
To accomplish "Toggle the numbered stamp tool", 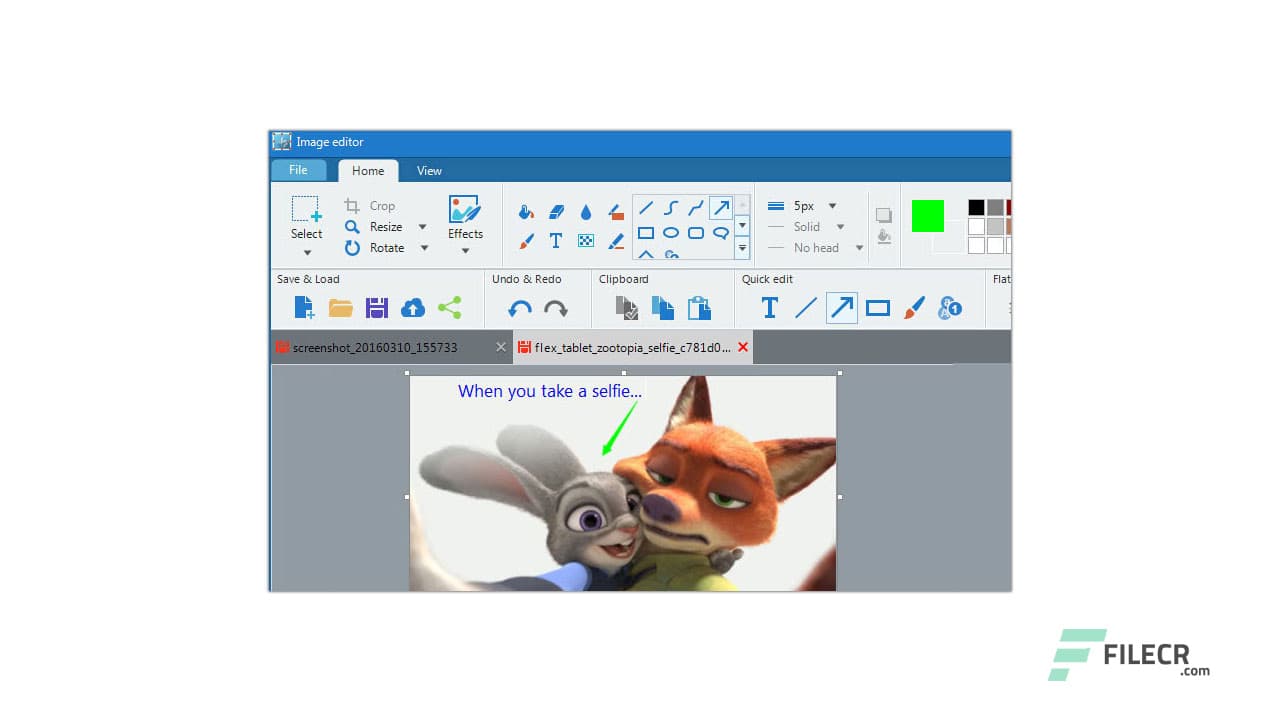I will 950,308.
